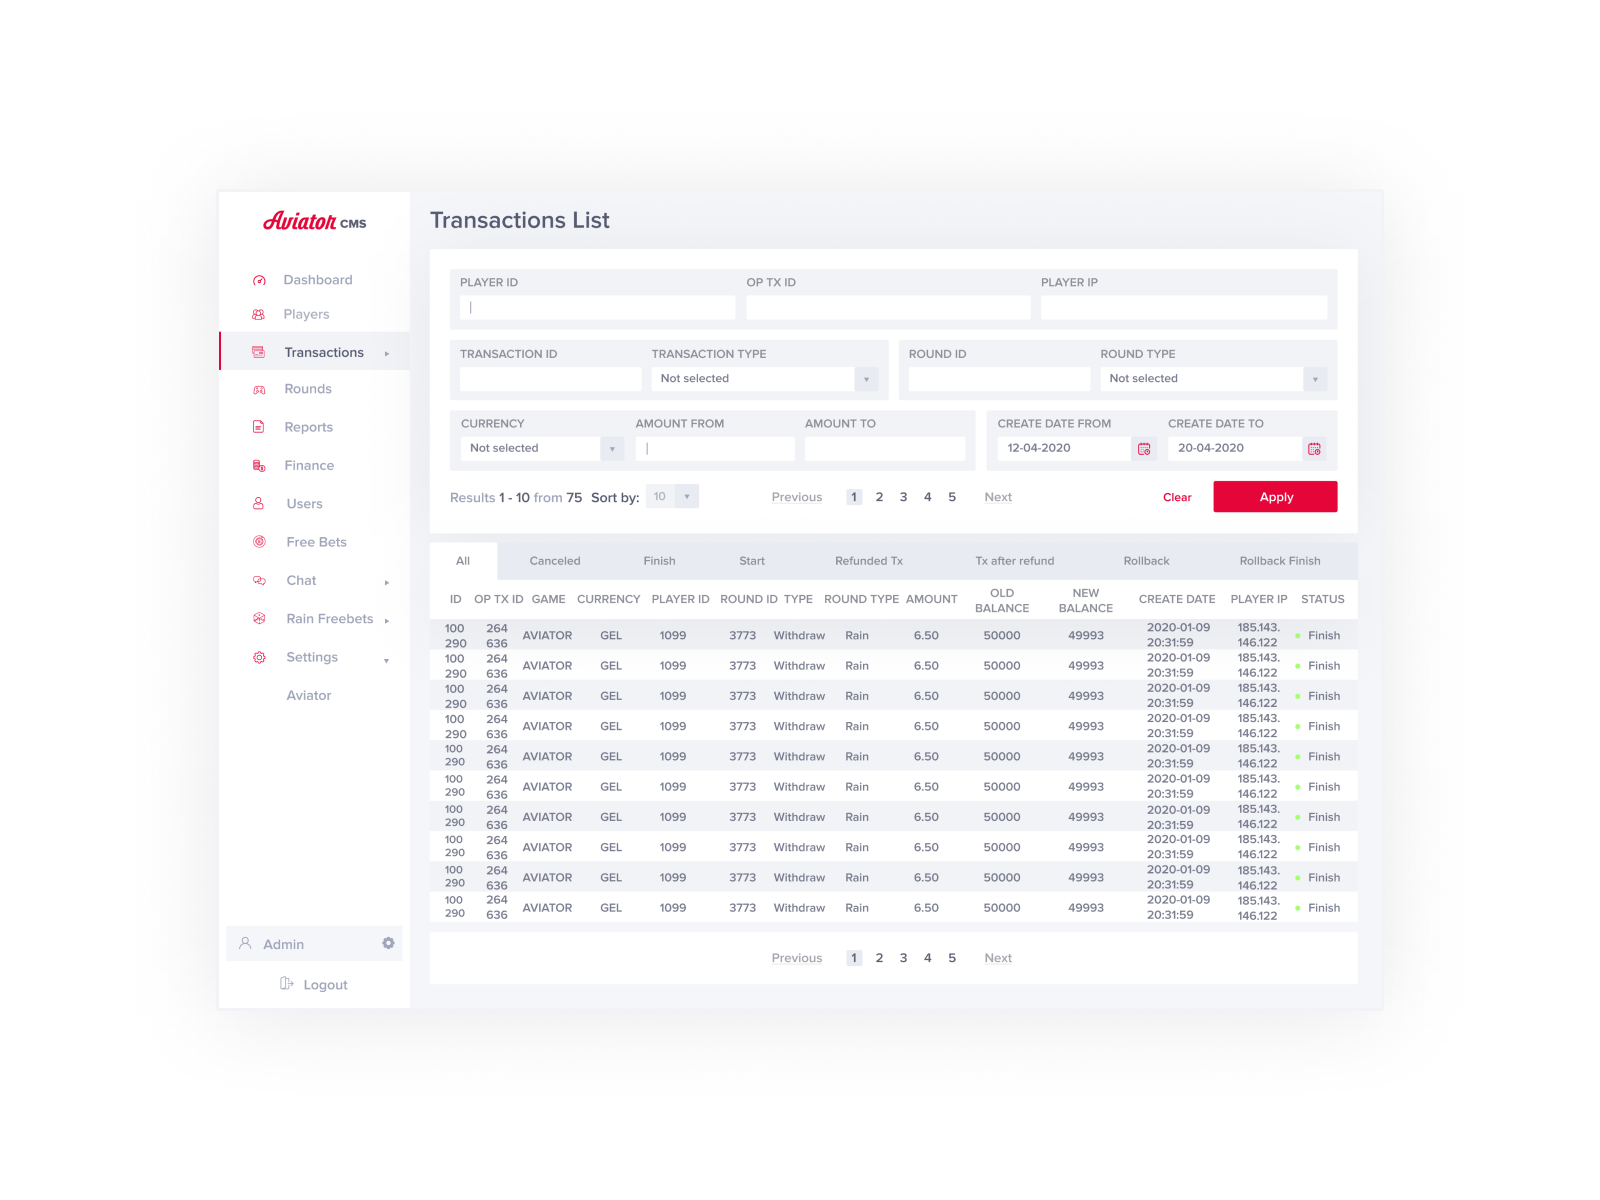
Task: Focus the Player IP input field
Action: pos(1184,308)
